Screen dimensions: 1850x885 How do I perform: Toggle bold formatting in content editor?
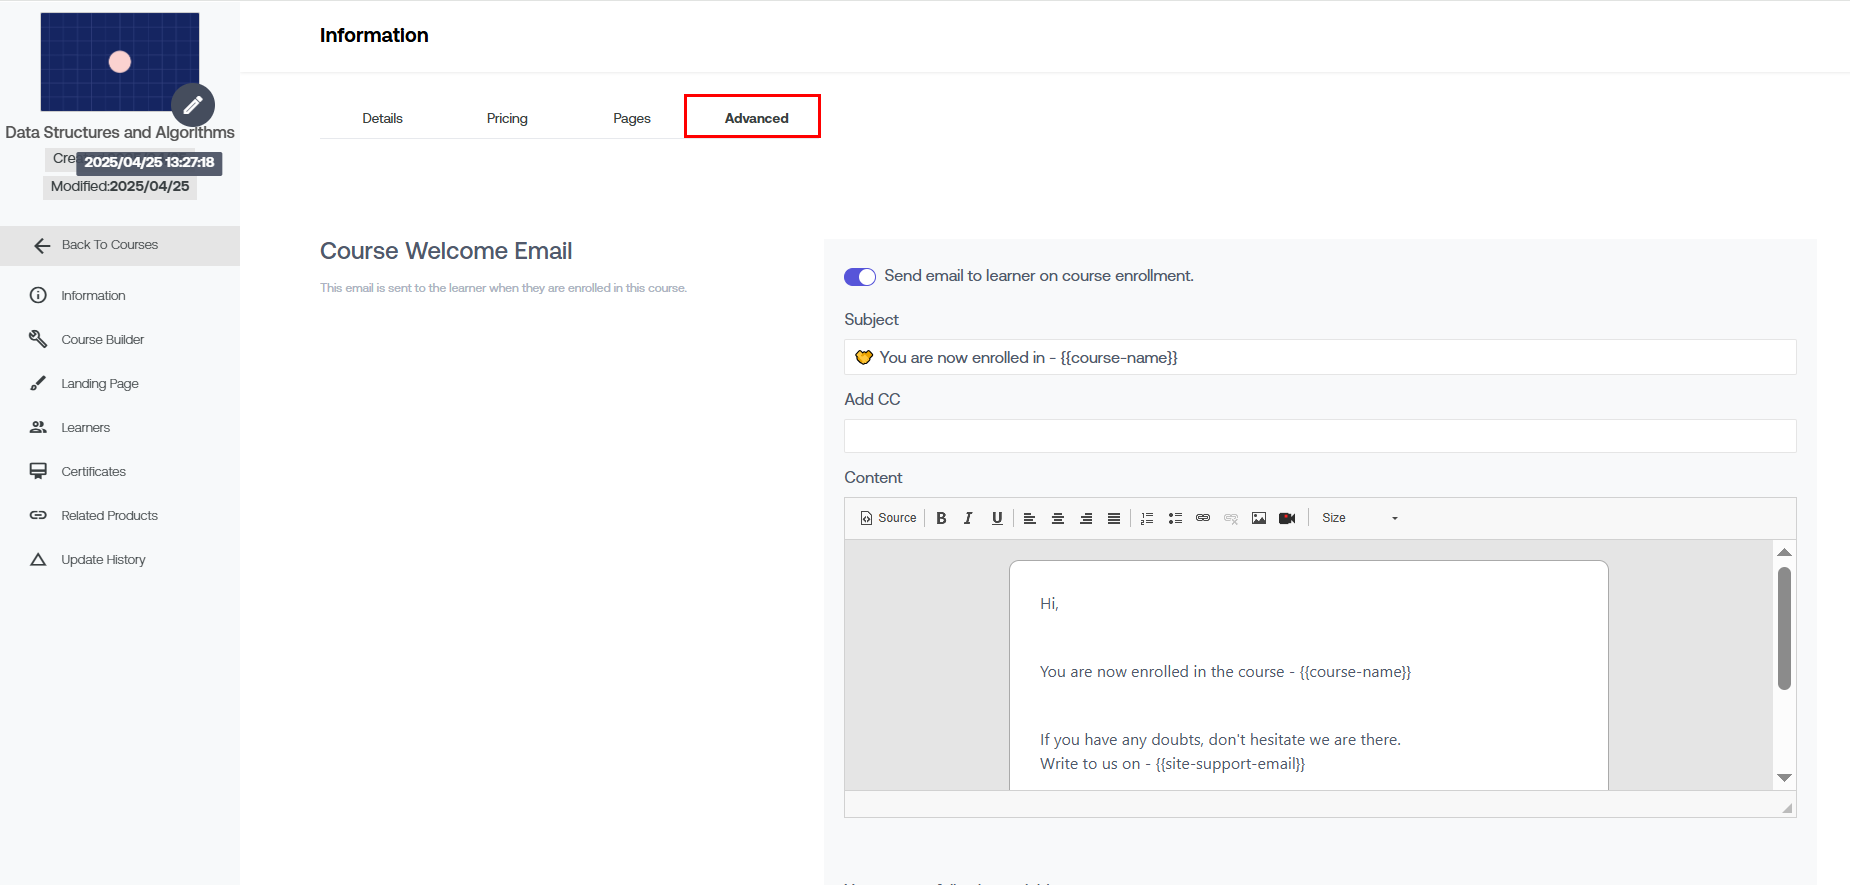pos(941,518)
